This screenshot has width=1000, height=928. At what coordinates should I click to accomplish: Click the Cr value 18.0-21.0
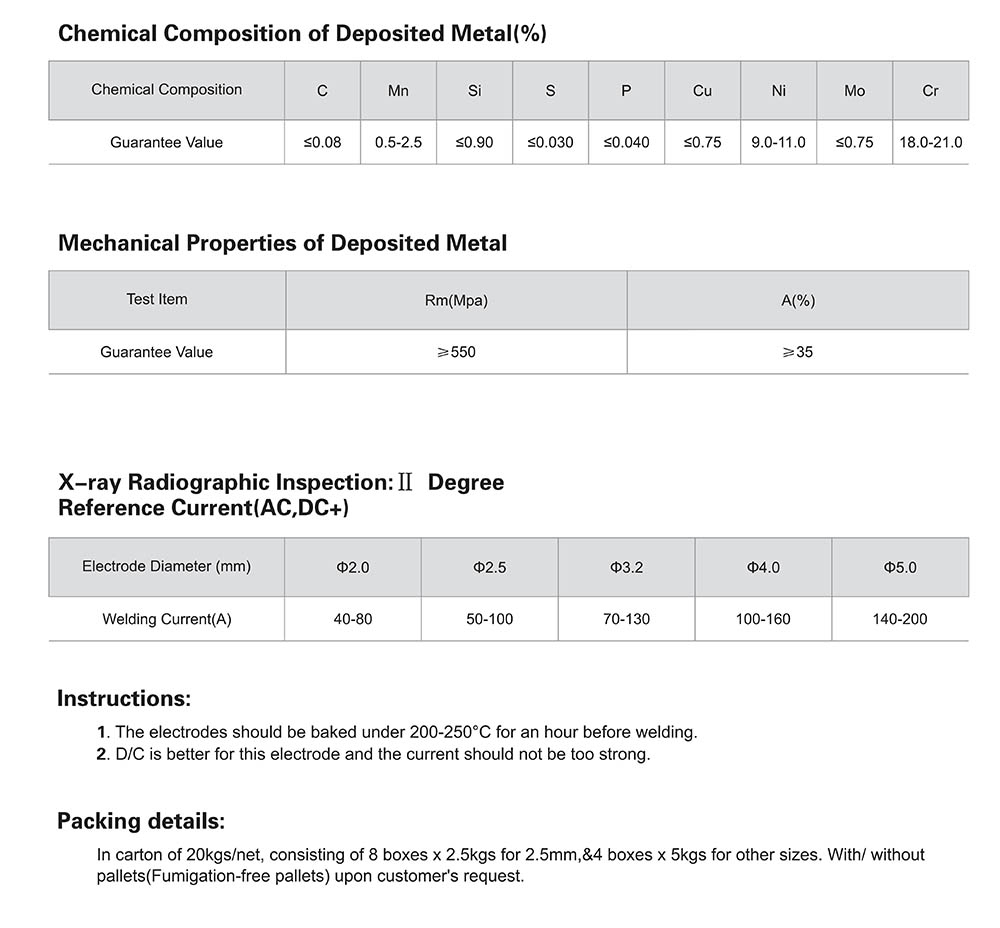point(930,142)
